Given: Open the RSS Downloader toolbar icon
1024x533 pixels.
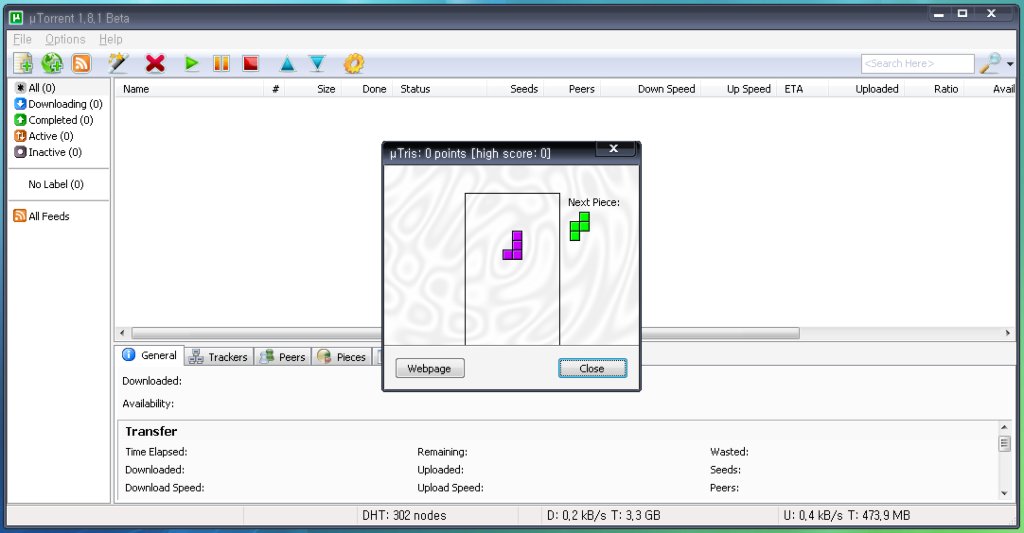Looking at the screenshot, I should [82, 63].
